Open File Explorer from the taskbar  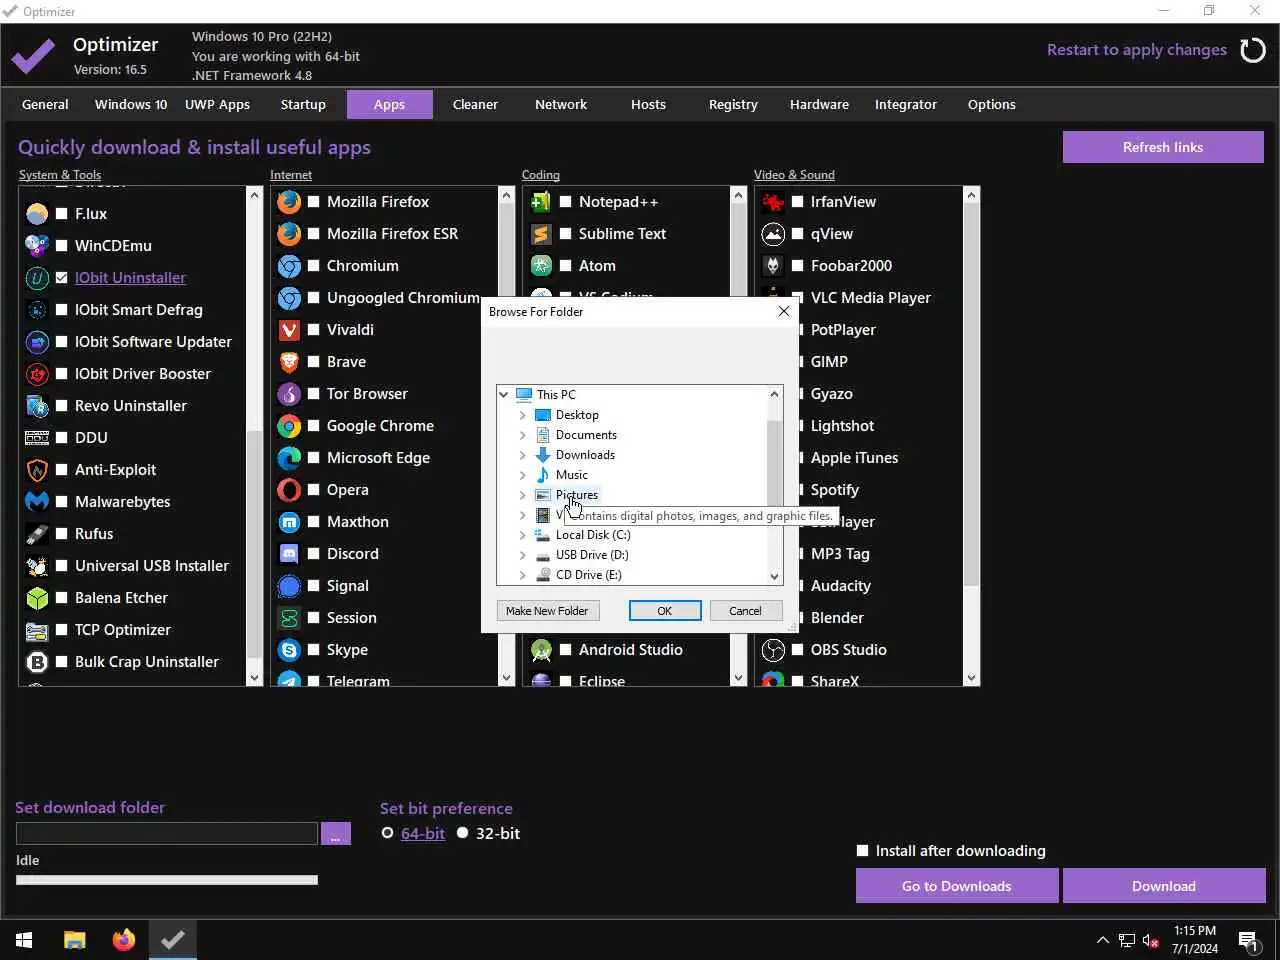tap(75, 940)
